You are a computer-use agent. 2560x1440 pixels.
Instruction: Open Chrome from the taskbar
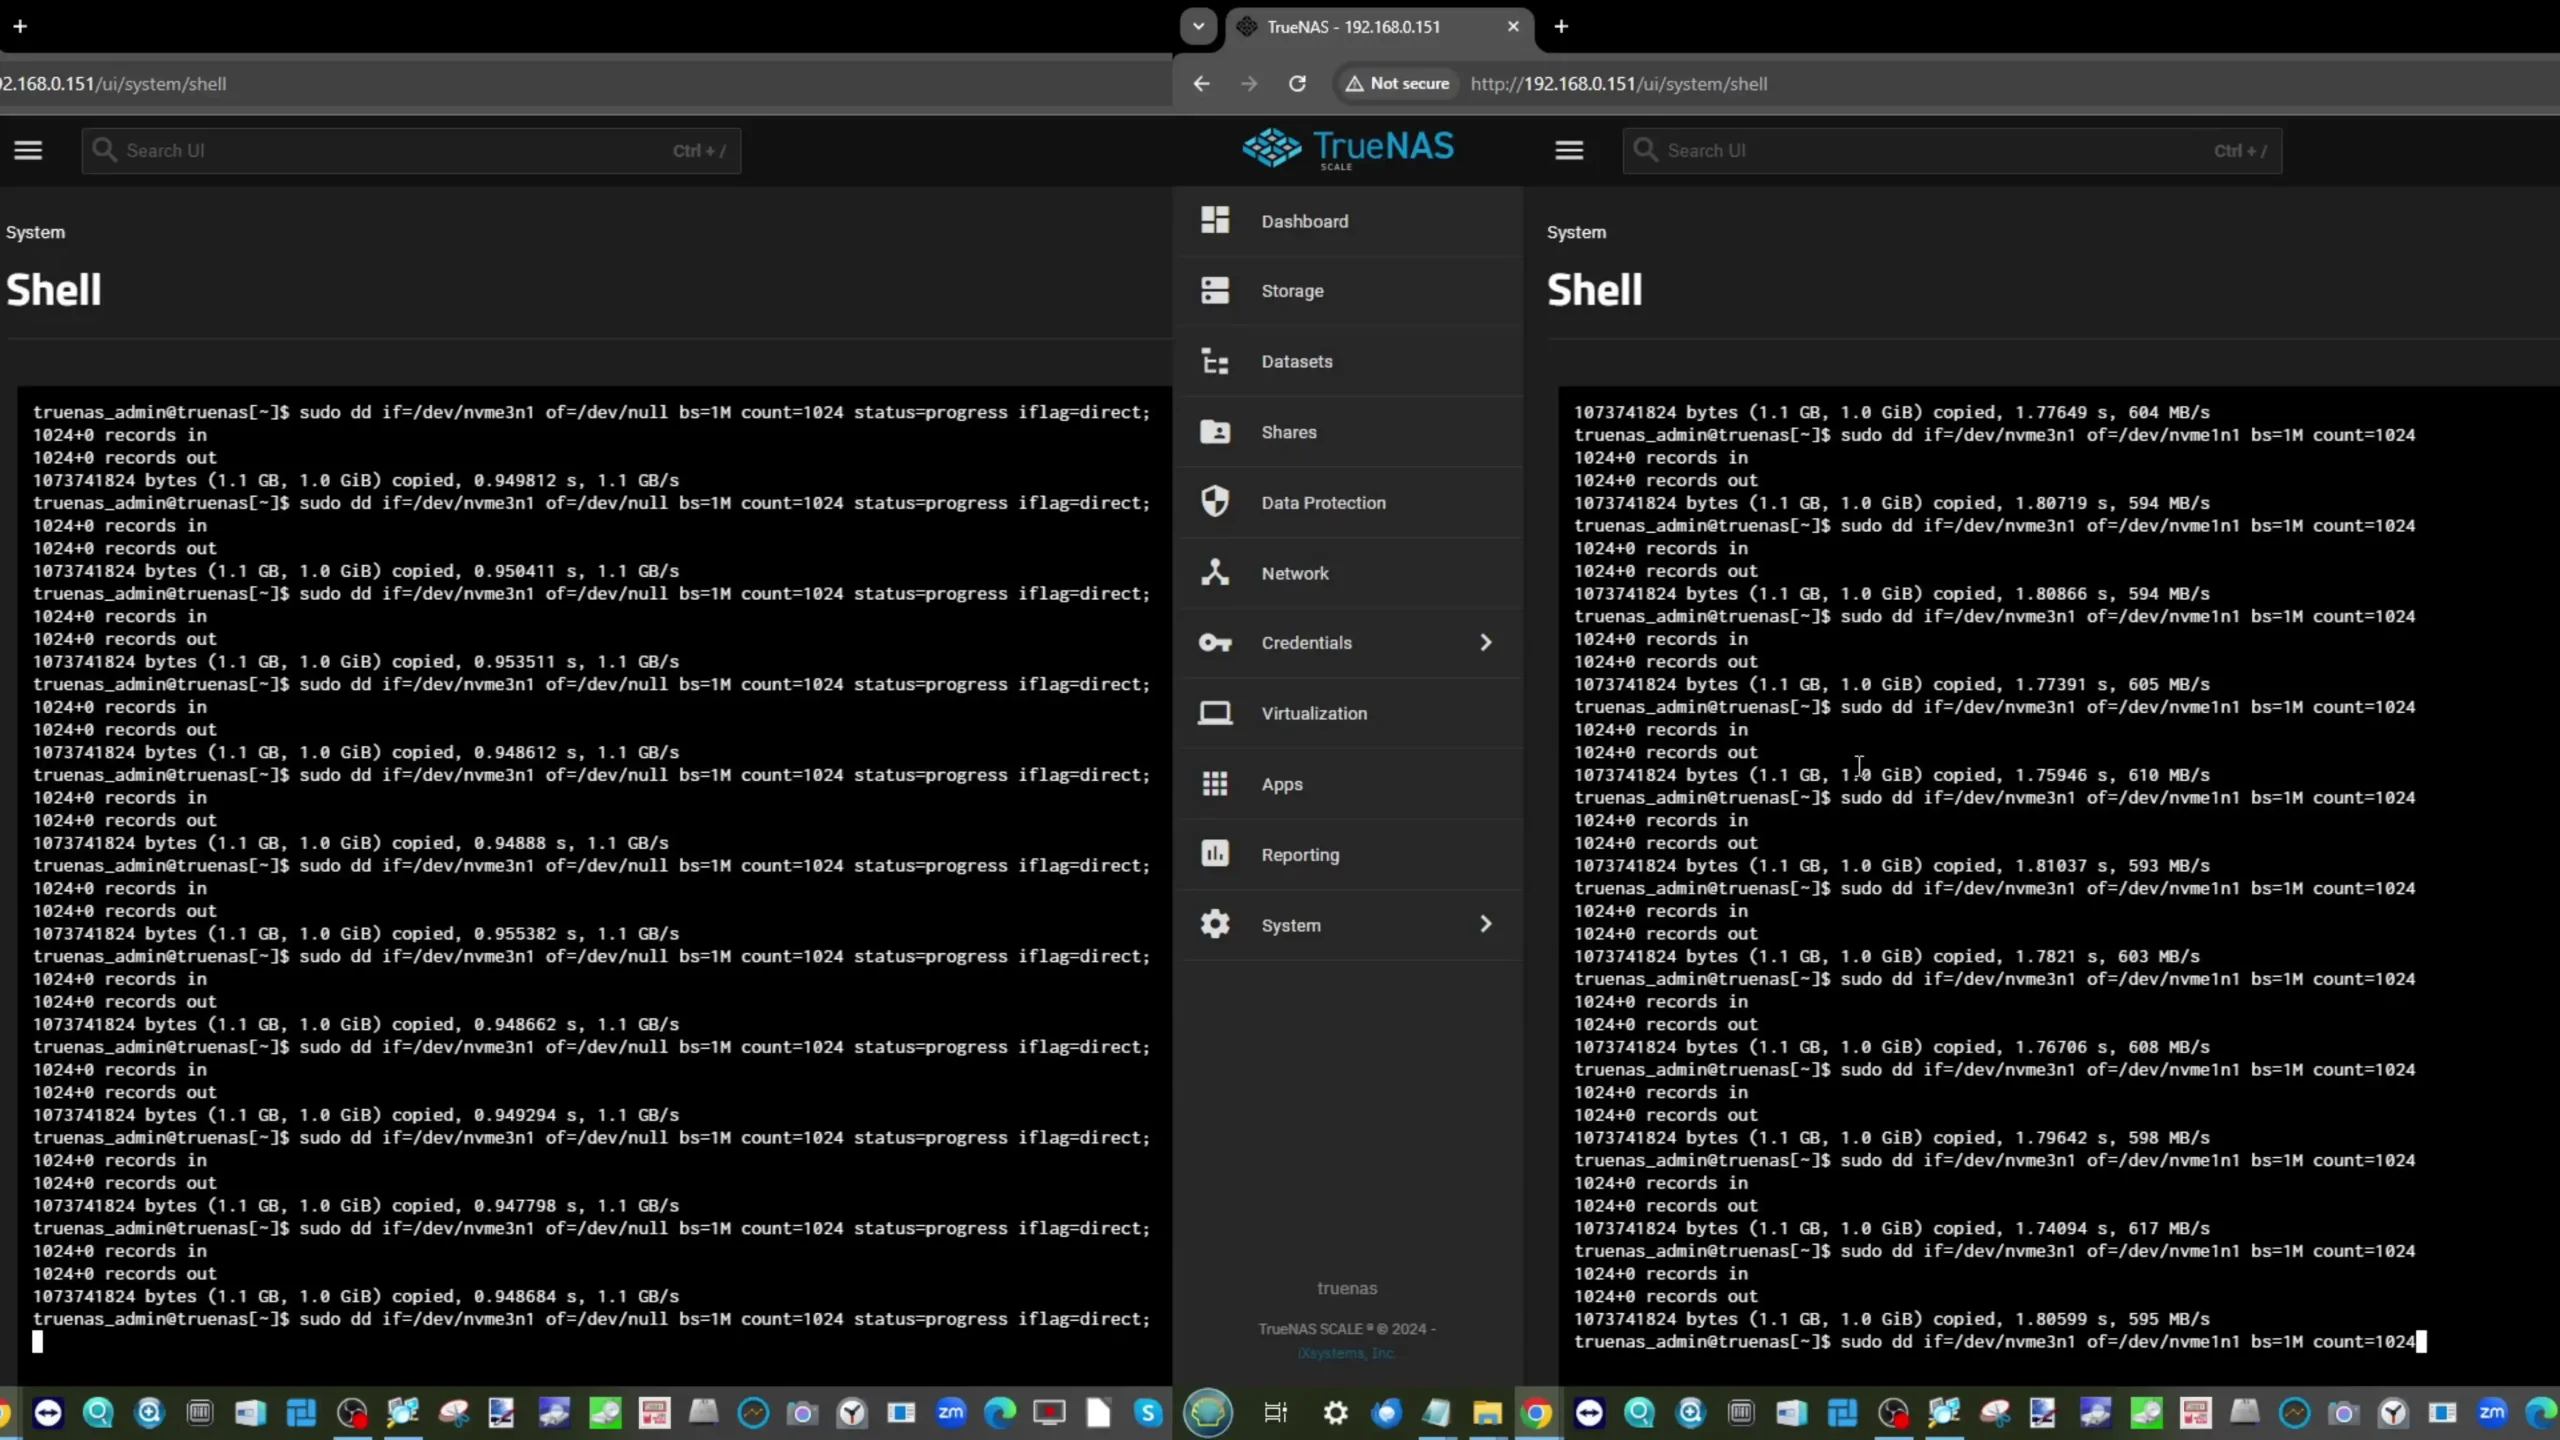pos(1537,1413)
